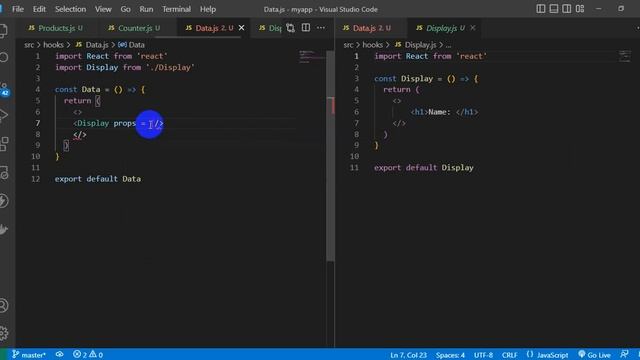Open the Selection menu
This screenshot has width=640, height=360.
point(71,9)
